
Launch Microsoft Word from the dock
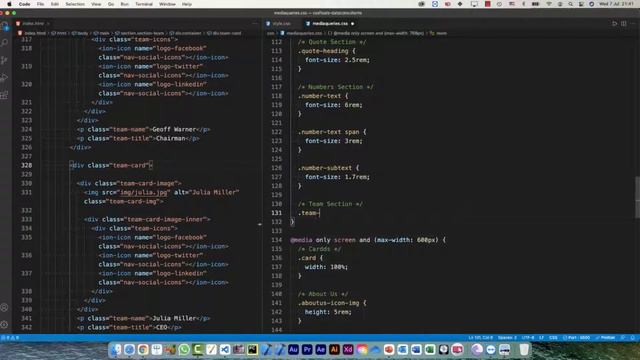[x=416, y=349]
